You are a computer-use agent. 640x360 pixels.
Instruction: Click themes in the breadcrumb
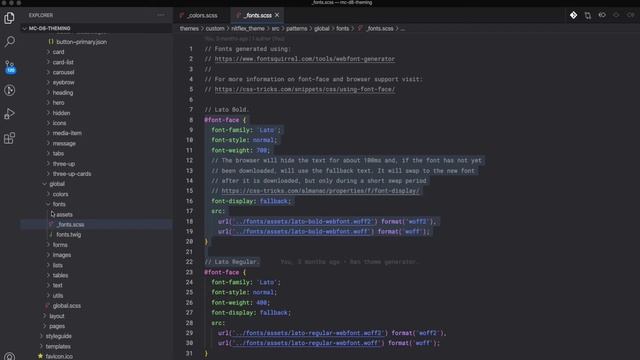(189, 29)
